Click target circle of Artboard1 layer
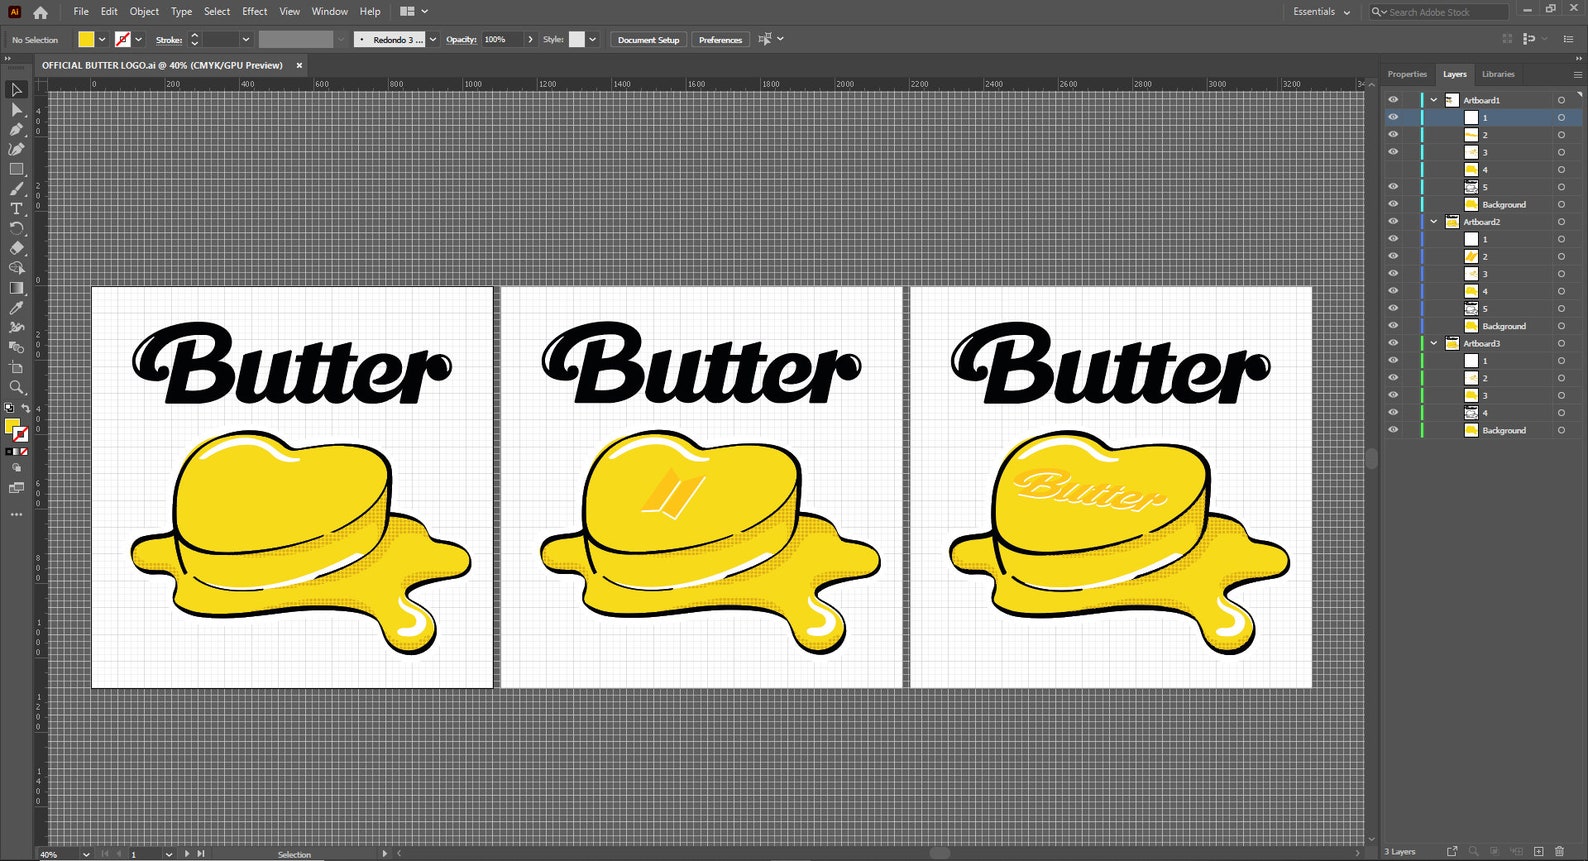This screenshot has height=861, width=1588. click(x=1561, y=100)
